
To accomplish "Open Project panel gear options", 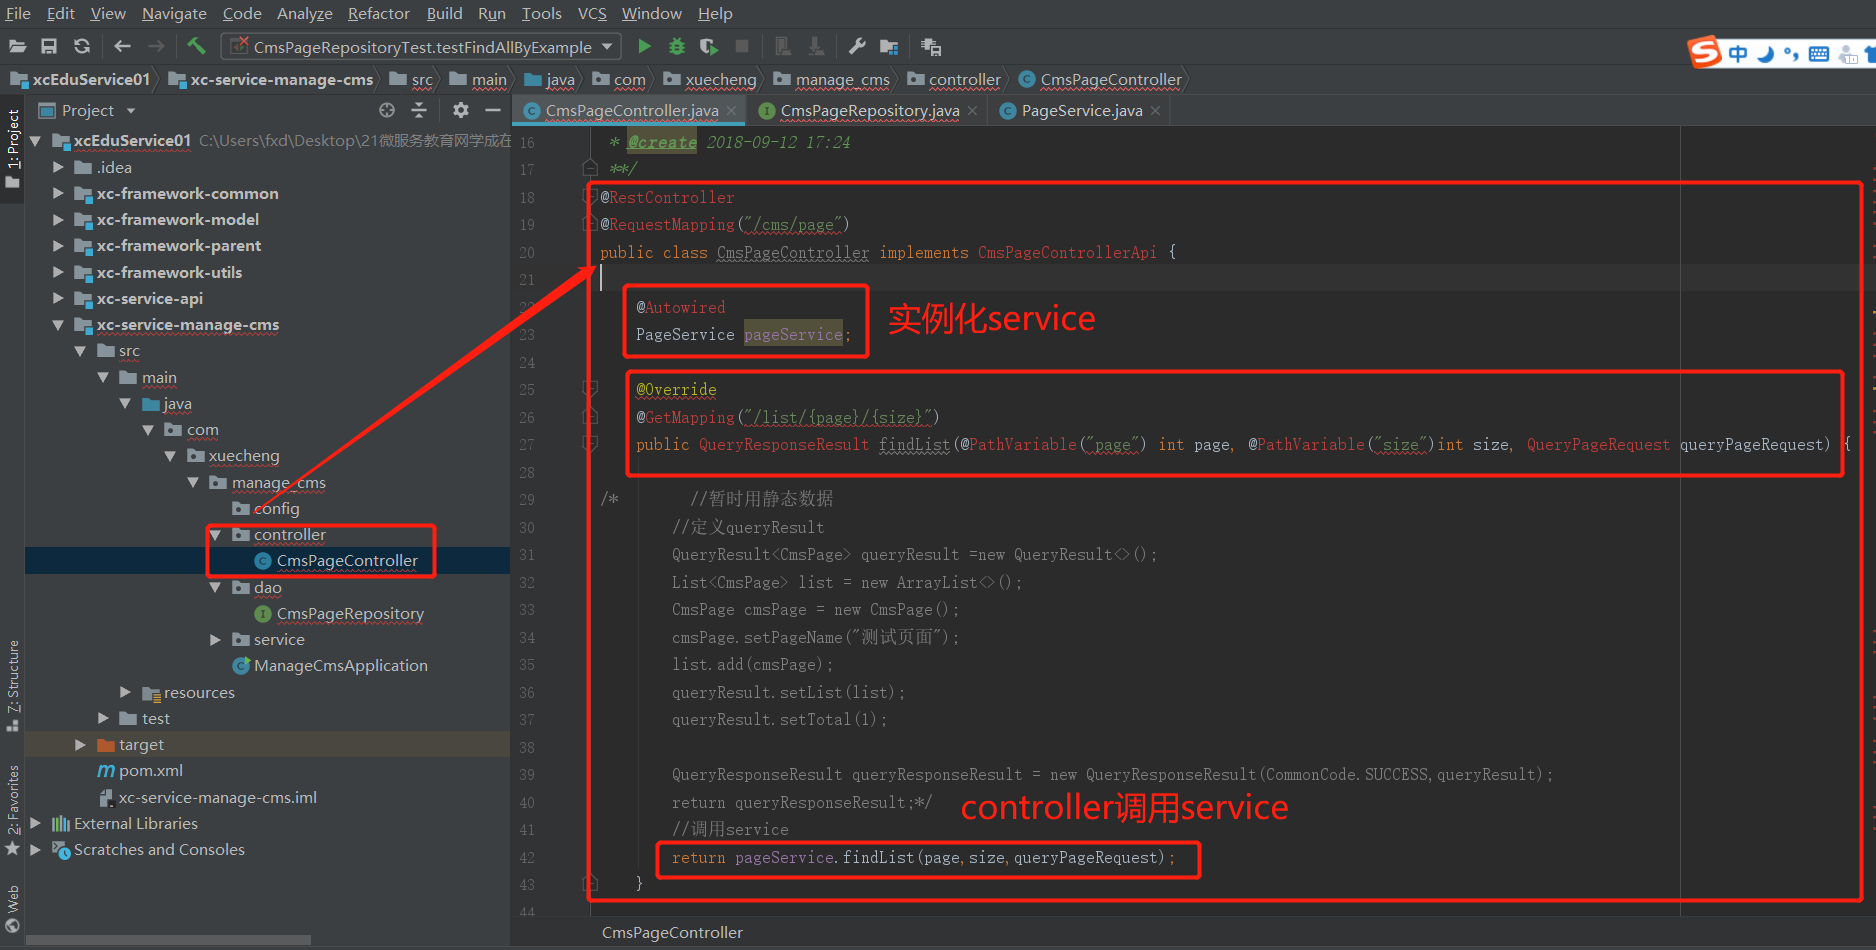I will (x=460, y=110).
